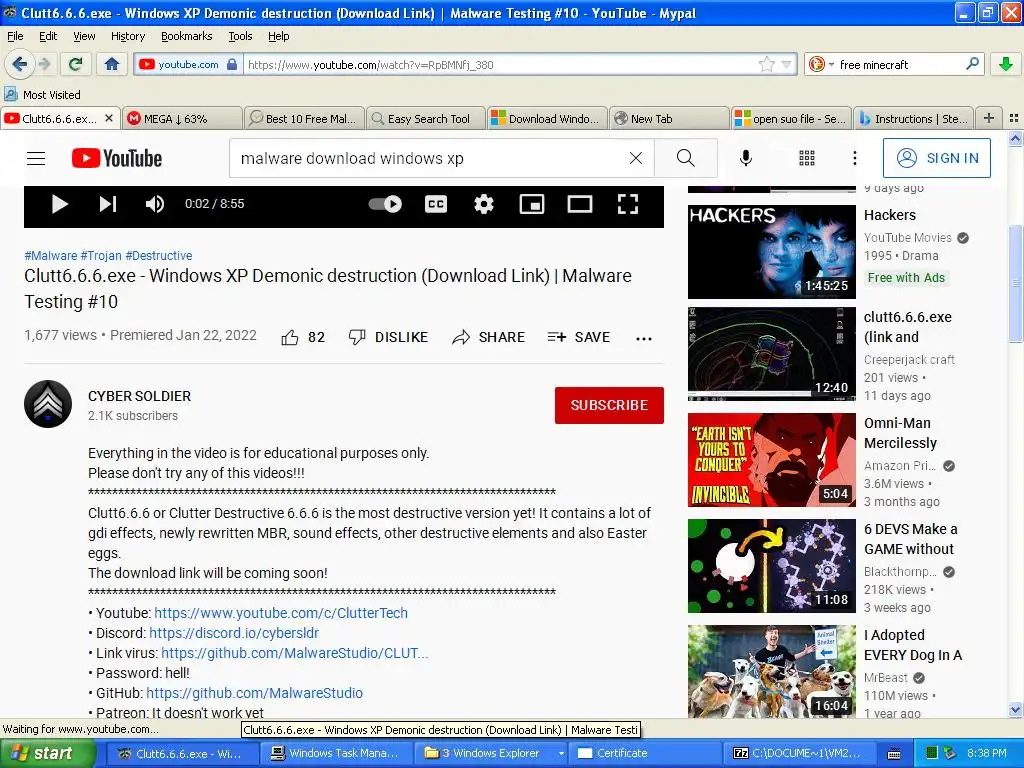Go to YouTube home via the logo
This screenshot has height=768, width=1024.
(117, 158)
